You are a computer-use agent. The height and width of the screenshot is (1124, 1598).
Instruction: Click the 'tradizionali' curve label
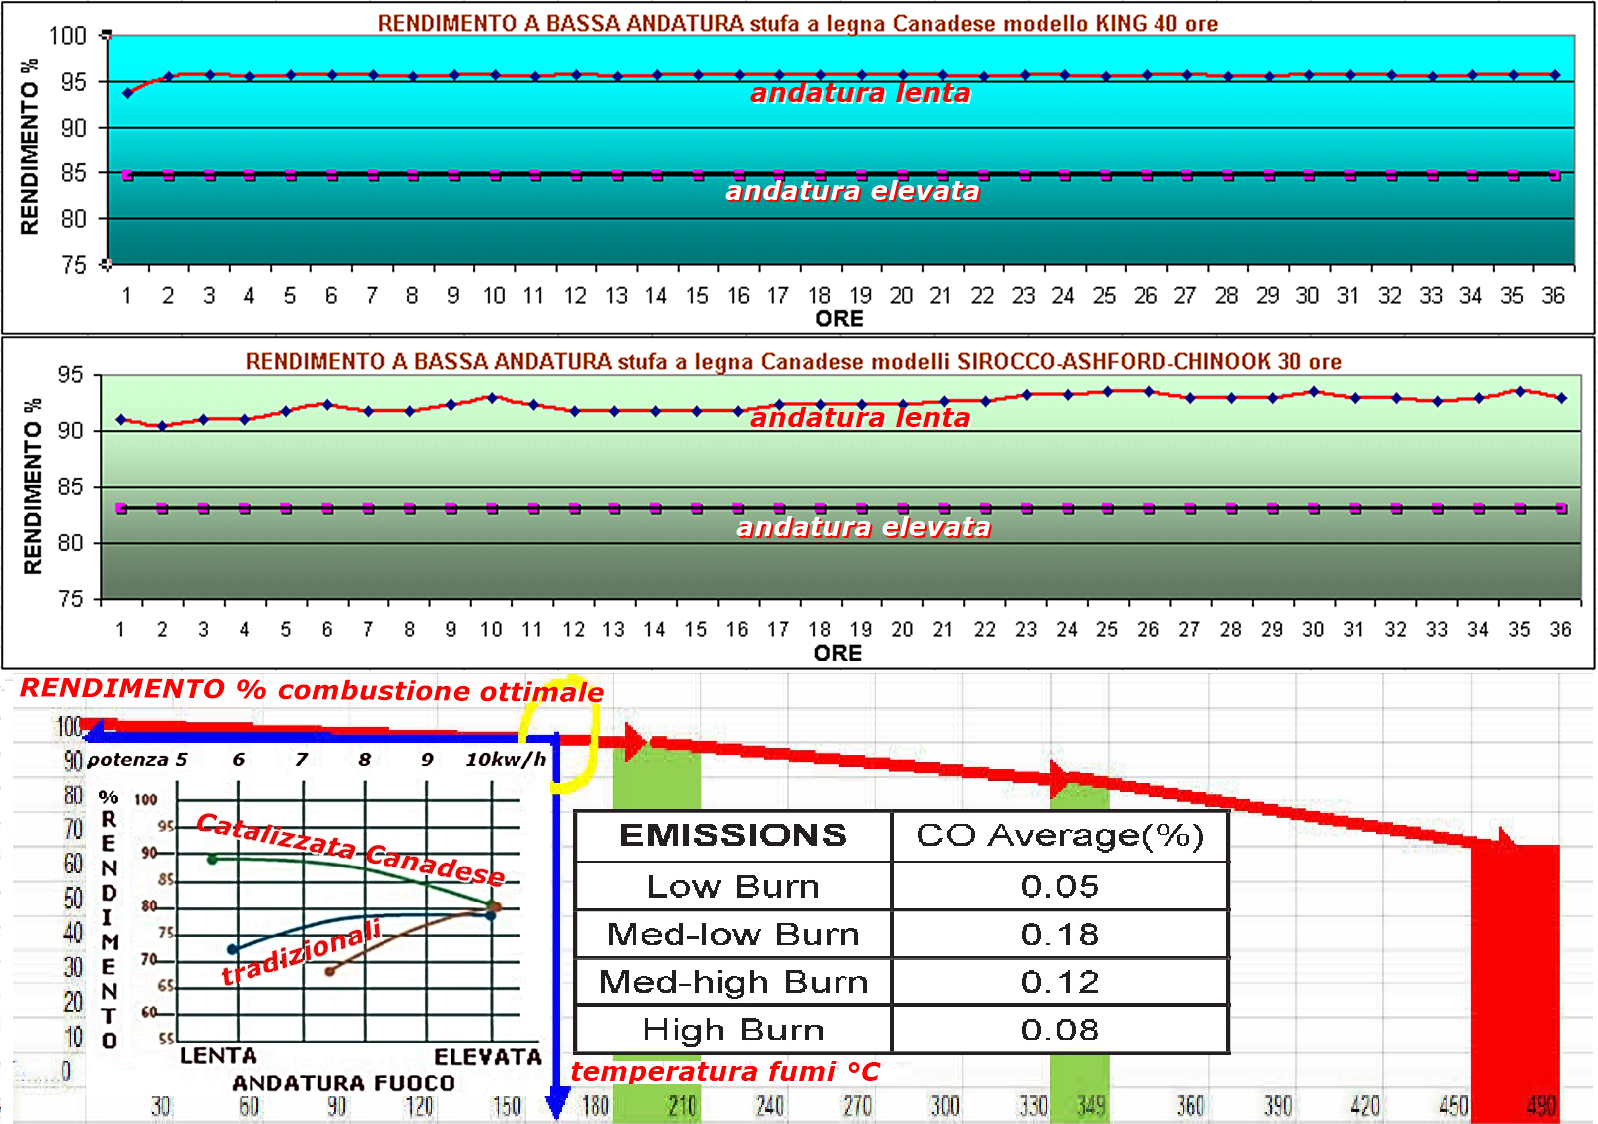click(x=301, y=953)
